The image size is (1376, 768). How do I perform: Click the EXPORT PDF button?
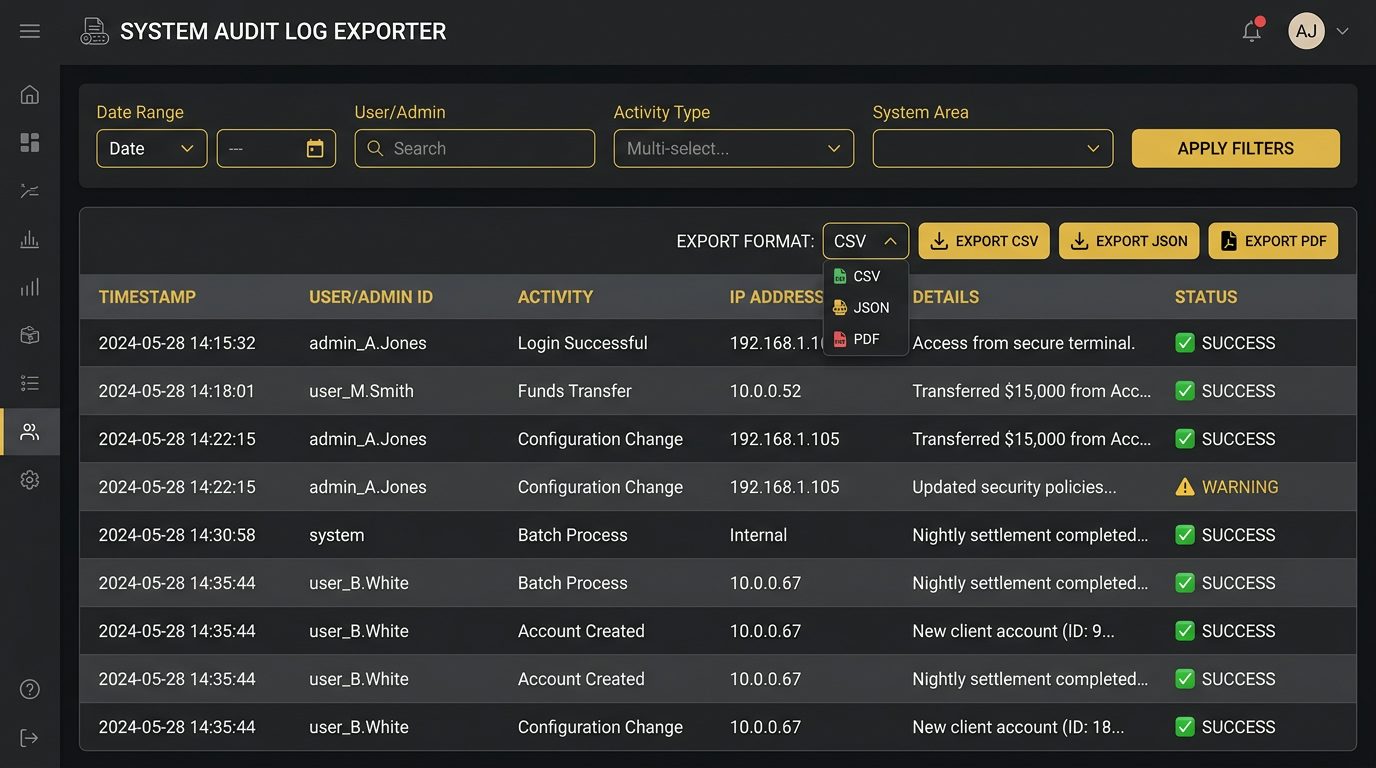pos(1273,241)
